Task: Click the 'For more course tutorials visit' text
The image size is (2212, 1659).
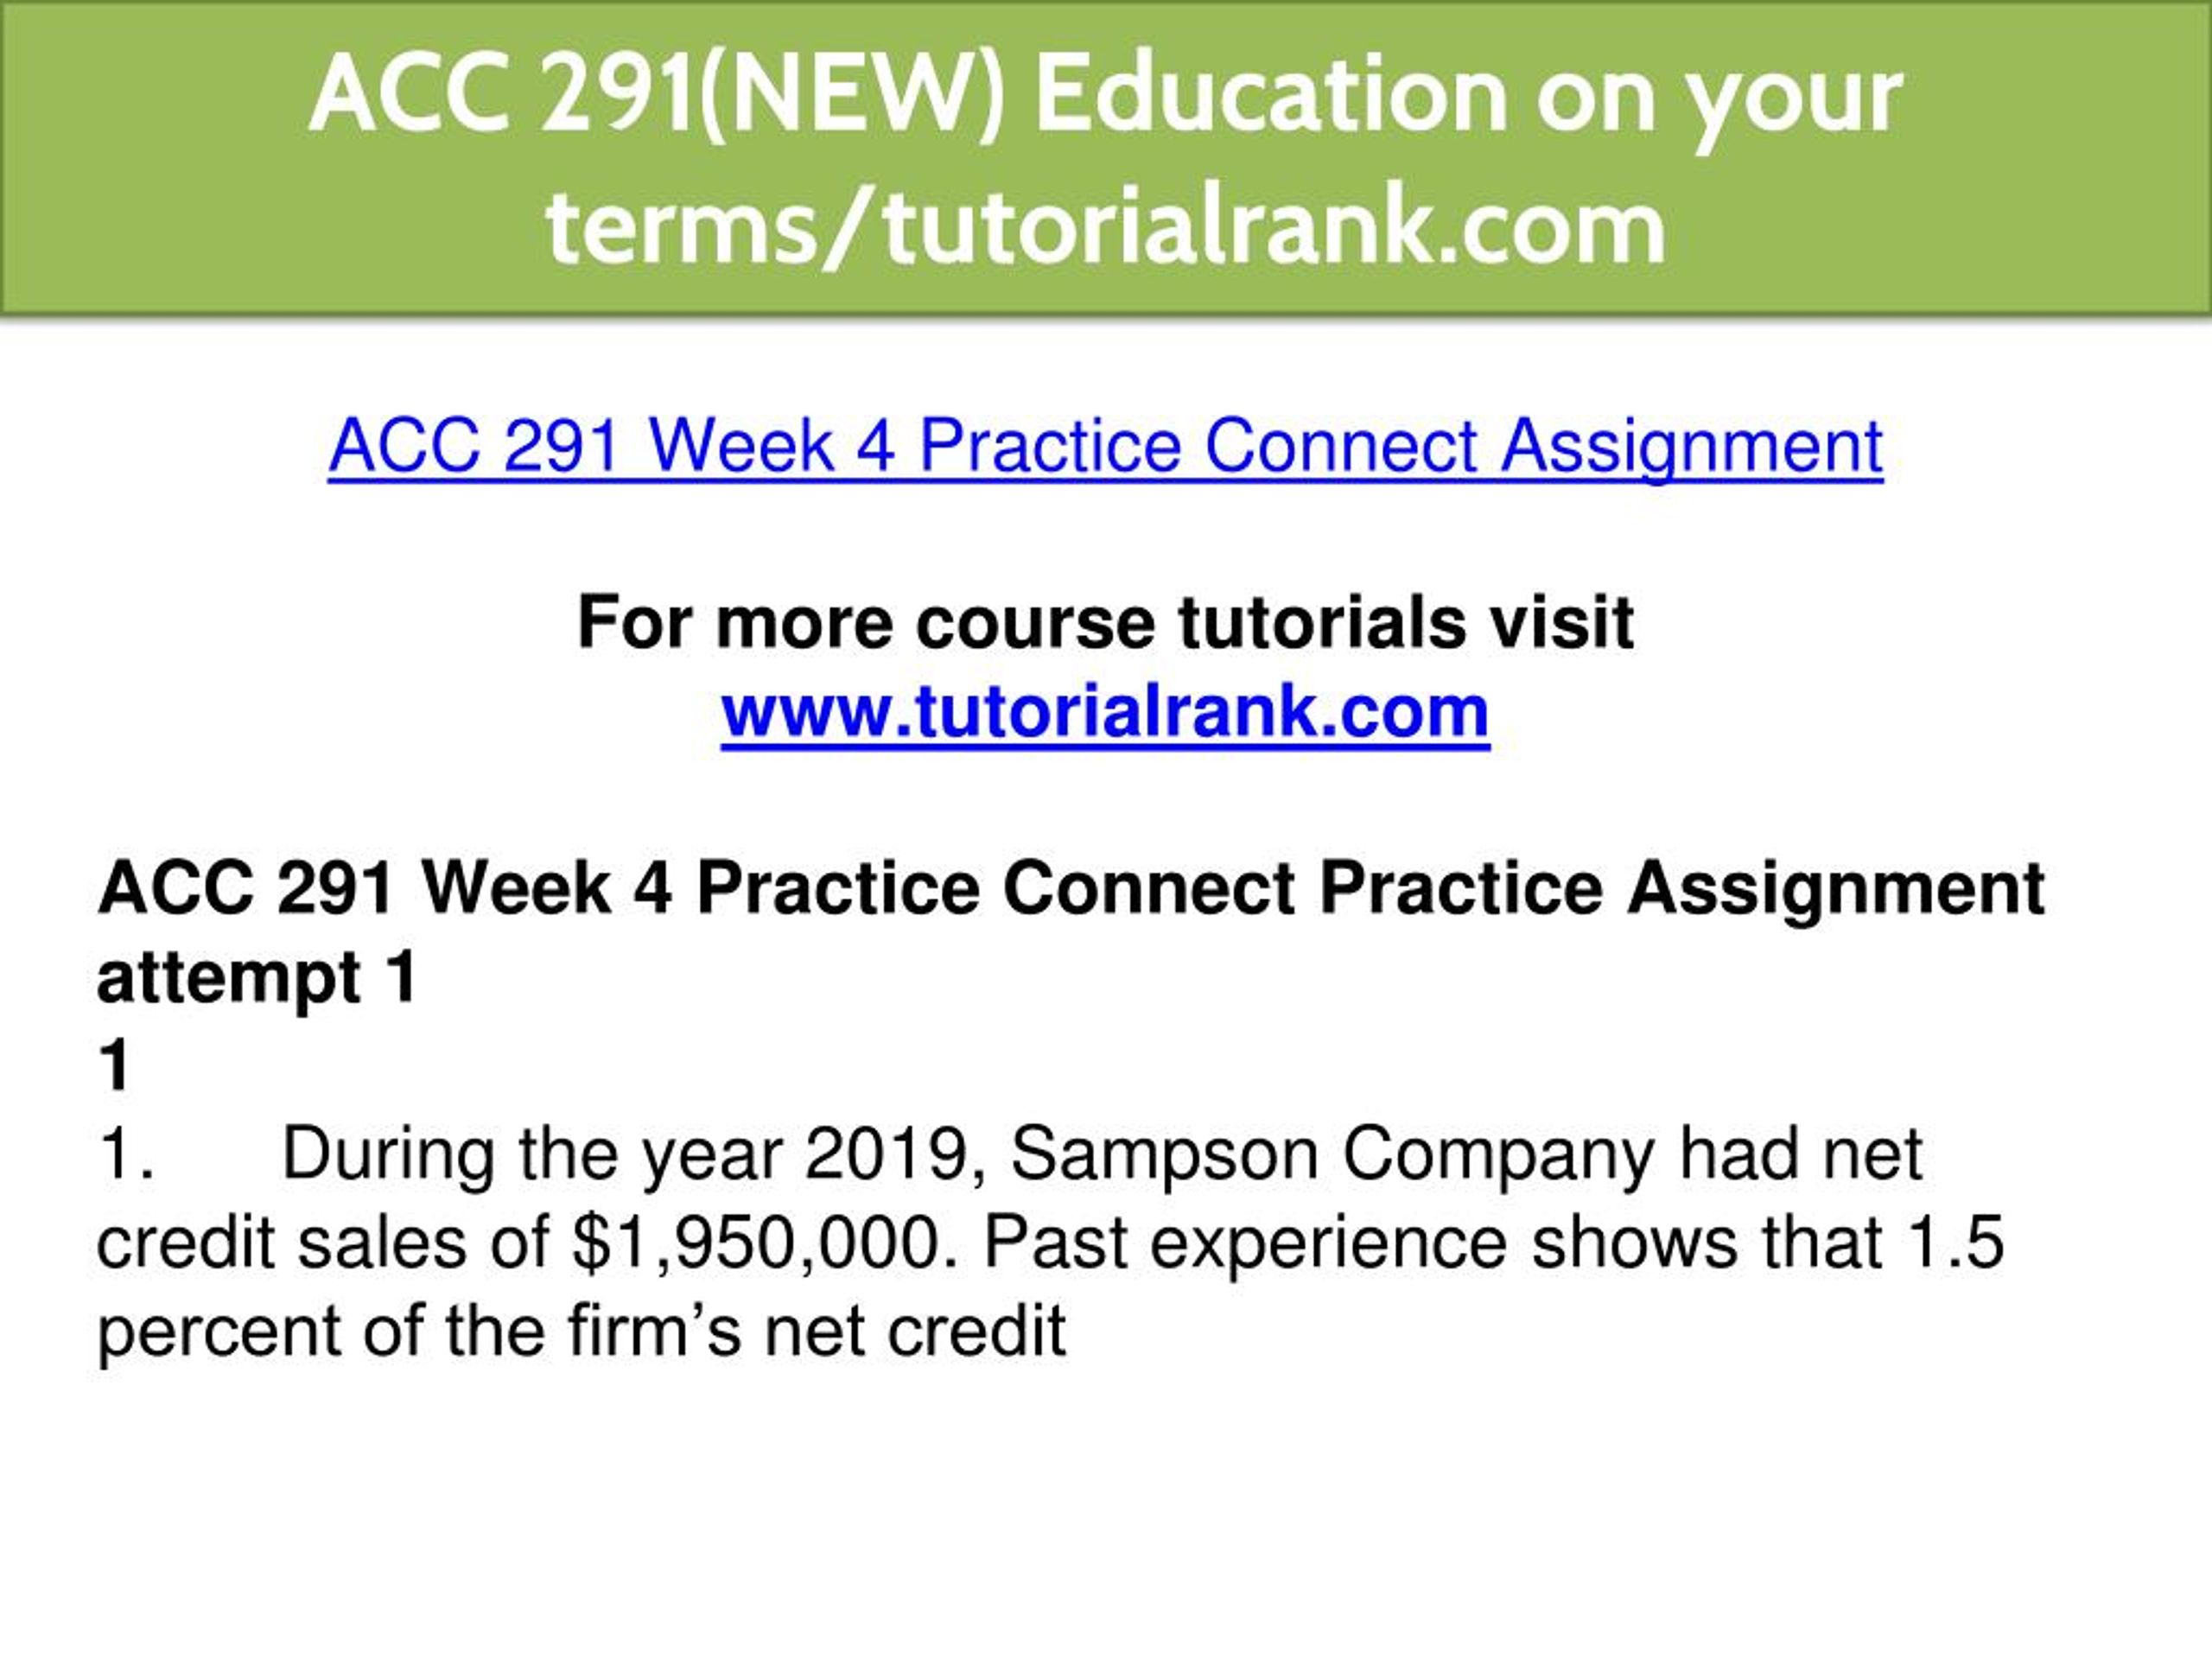Action: (1105, 622)
